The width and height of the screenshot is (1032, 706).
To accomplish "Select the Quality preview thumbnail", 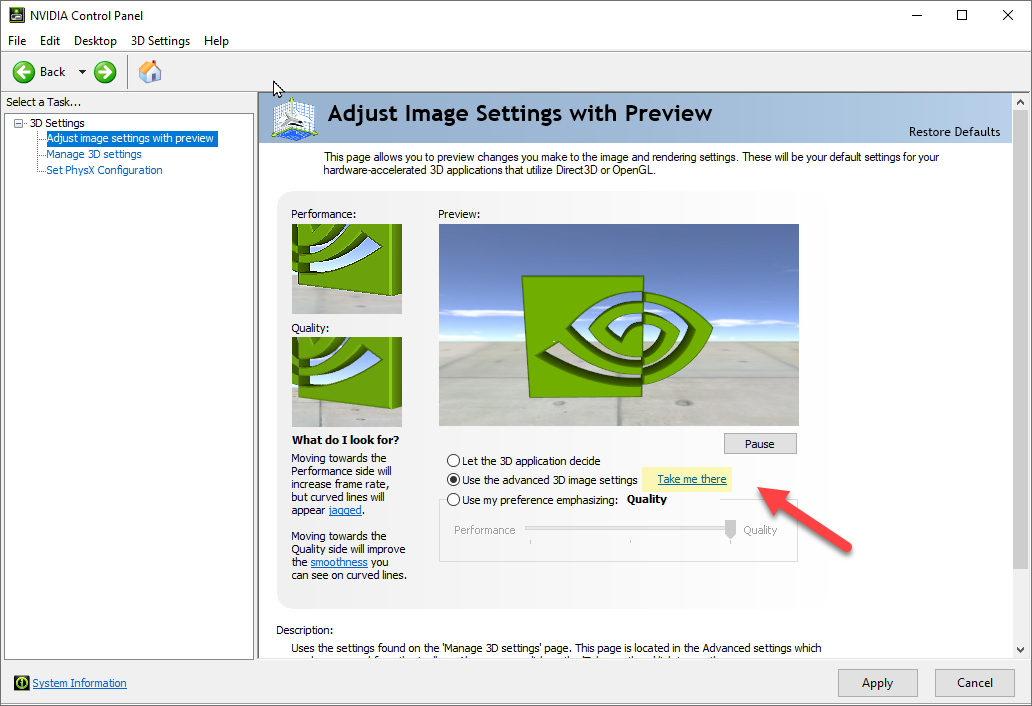I will (x=347, y=382).
